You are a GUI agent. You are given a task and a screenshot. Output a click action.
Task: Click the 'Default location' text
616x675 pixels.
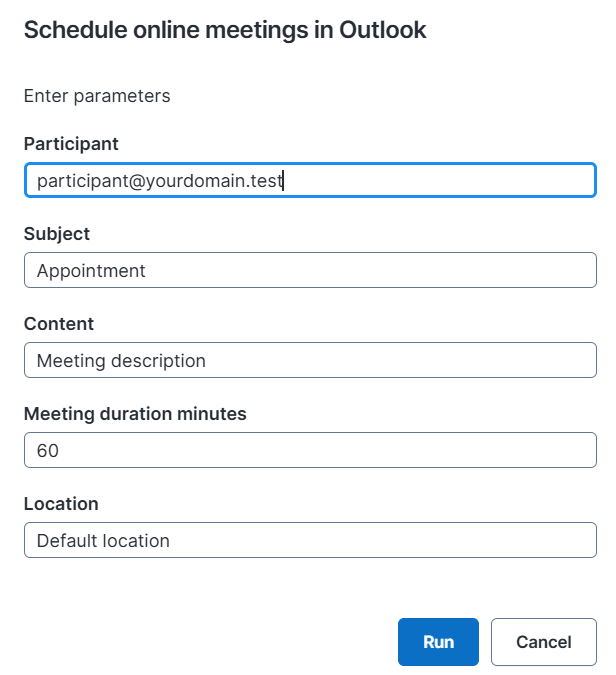tap(103, 541)
